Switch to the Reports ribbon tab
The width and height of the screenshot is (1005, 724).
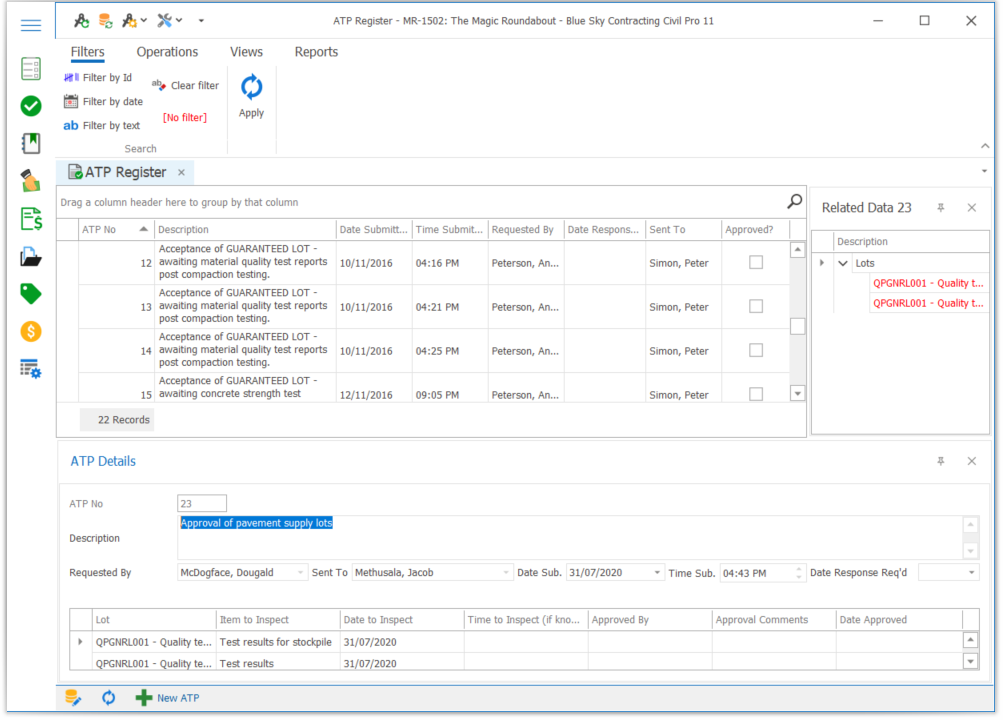[316, 52]
